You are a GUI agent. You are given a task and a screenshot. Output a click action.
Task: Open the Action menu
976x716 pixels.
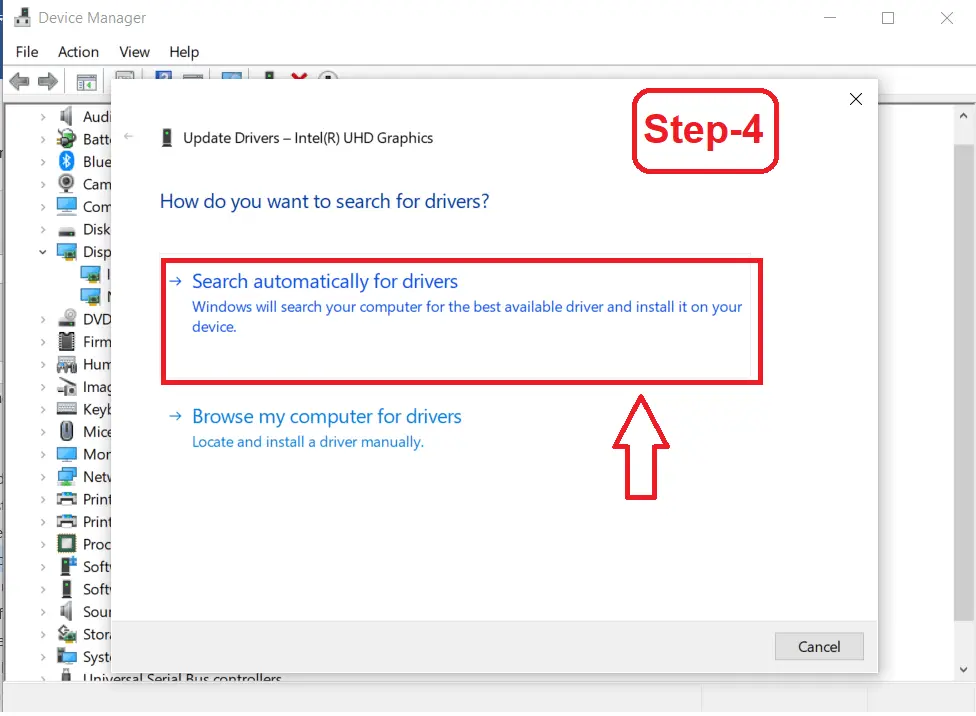[x=78, y=52]
